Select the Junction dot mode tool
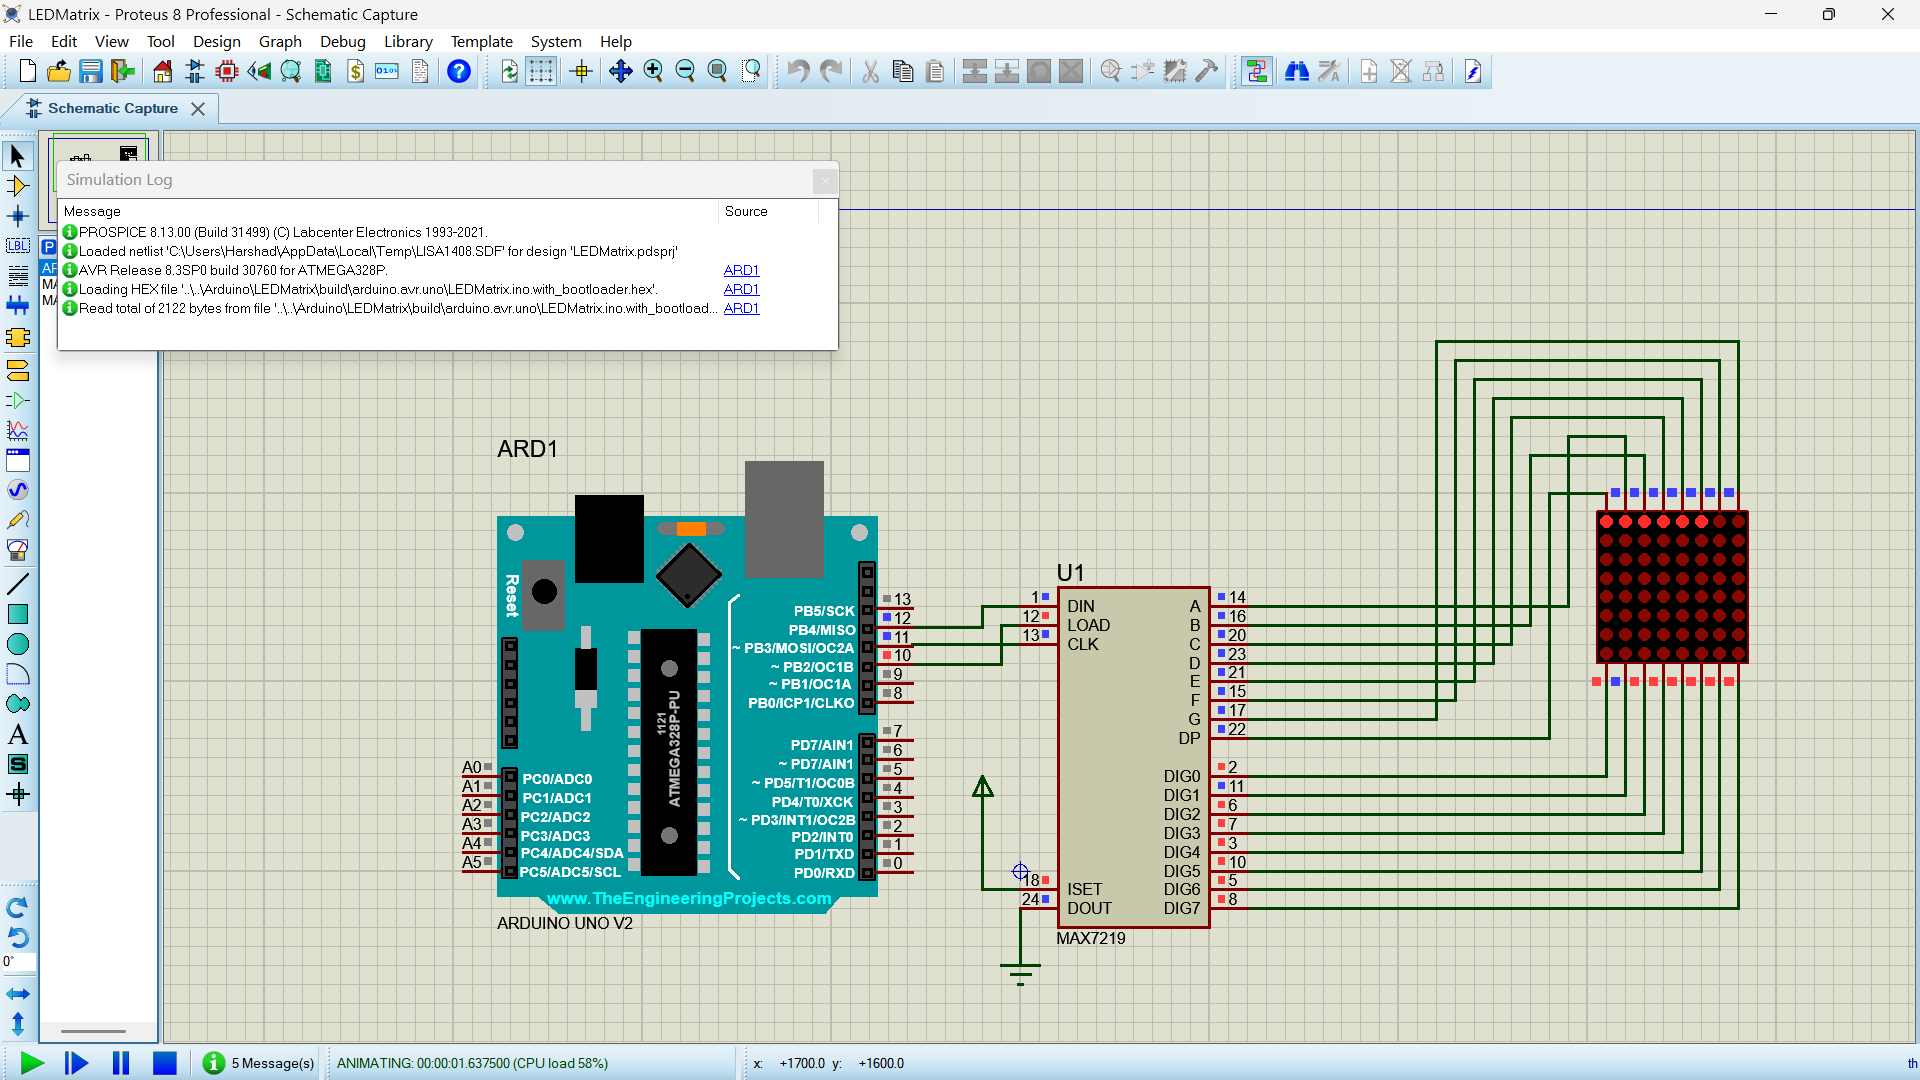1920x1080 pixels. 18,216
